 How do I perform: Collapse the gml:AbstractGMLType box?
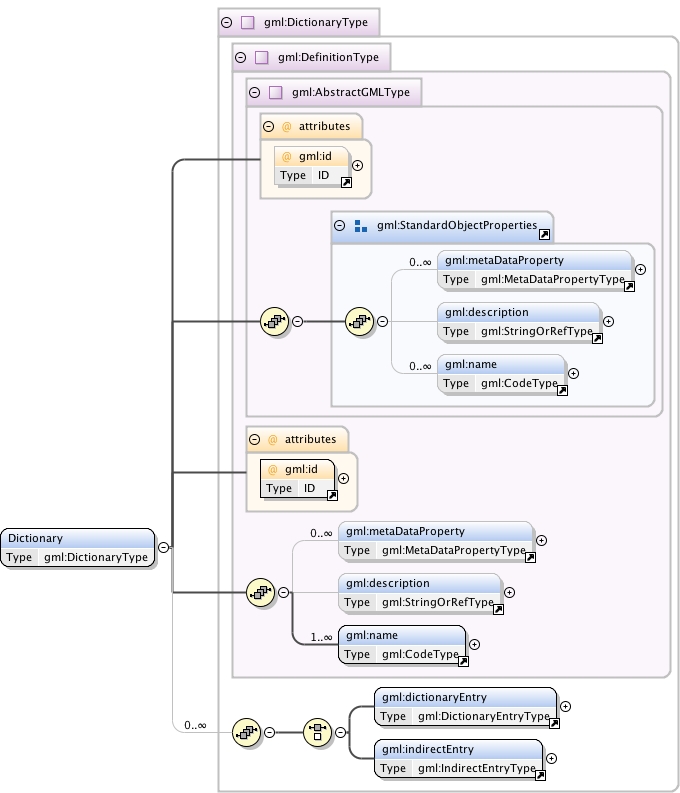pos(255,92)
